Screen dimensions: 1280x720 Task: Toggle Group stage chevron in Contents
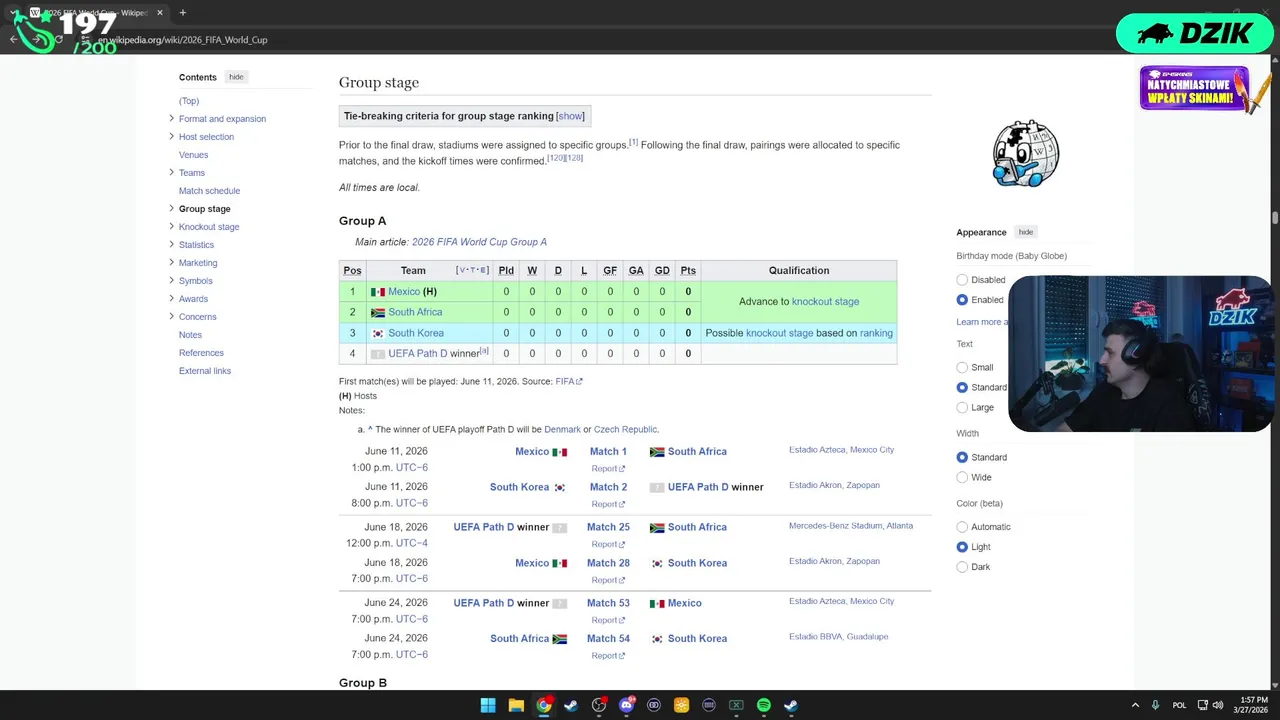(171, 209)
